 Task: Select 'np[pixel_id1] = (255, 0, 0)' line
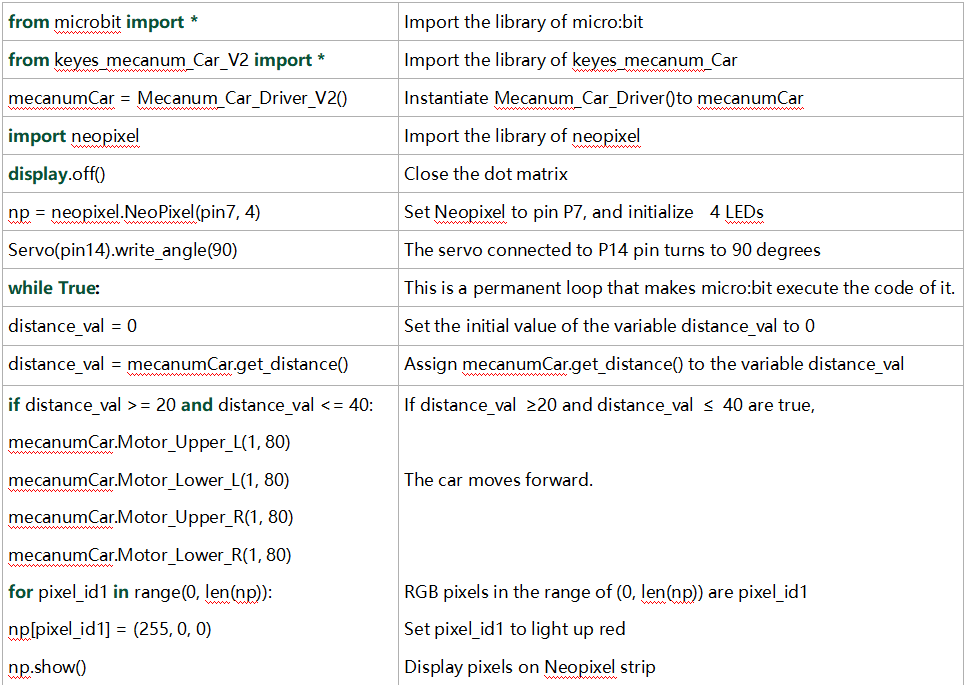click(x=110, y=630)
